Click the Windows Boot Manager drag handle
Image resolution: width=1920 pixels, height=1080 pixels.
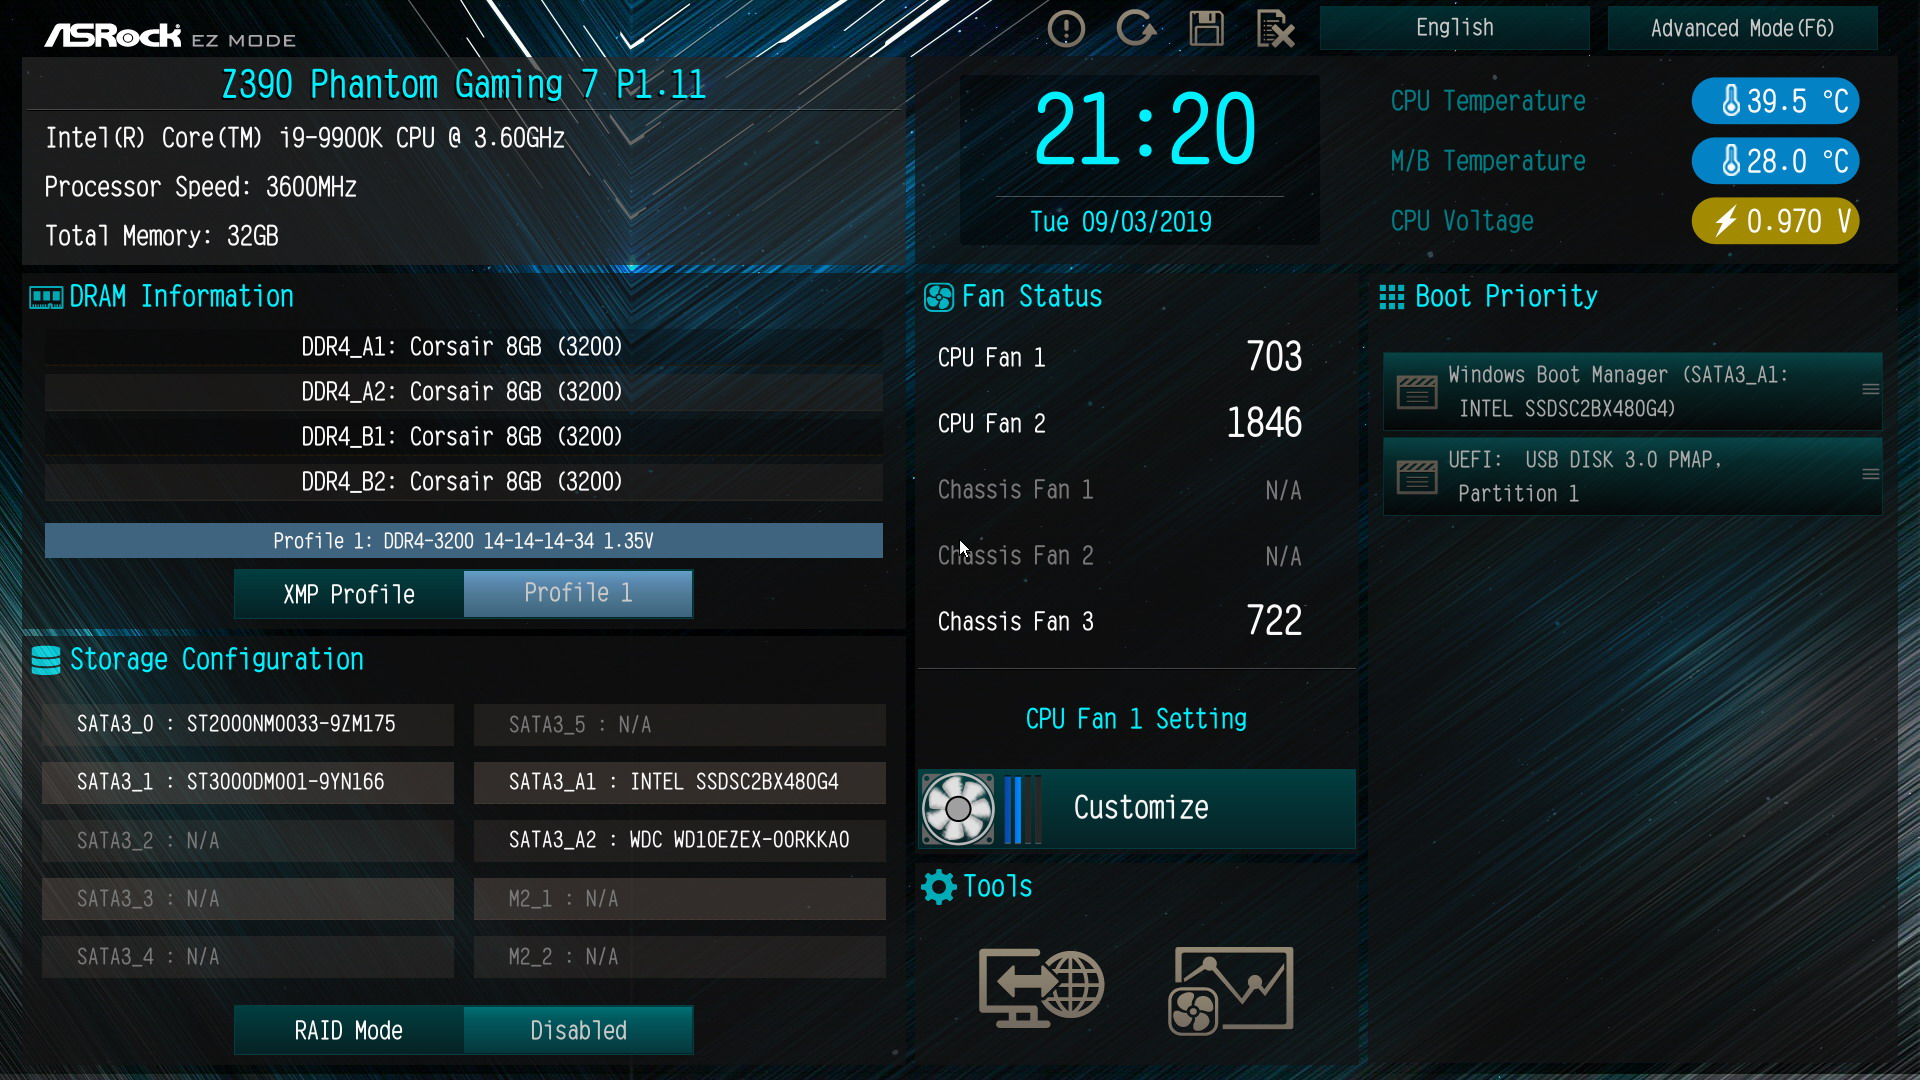1870,390
